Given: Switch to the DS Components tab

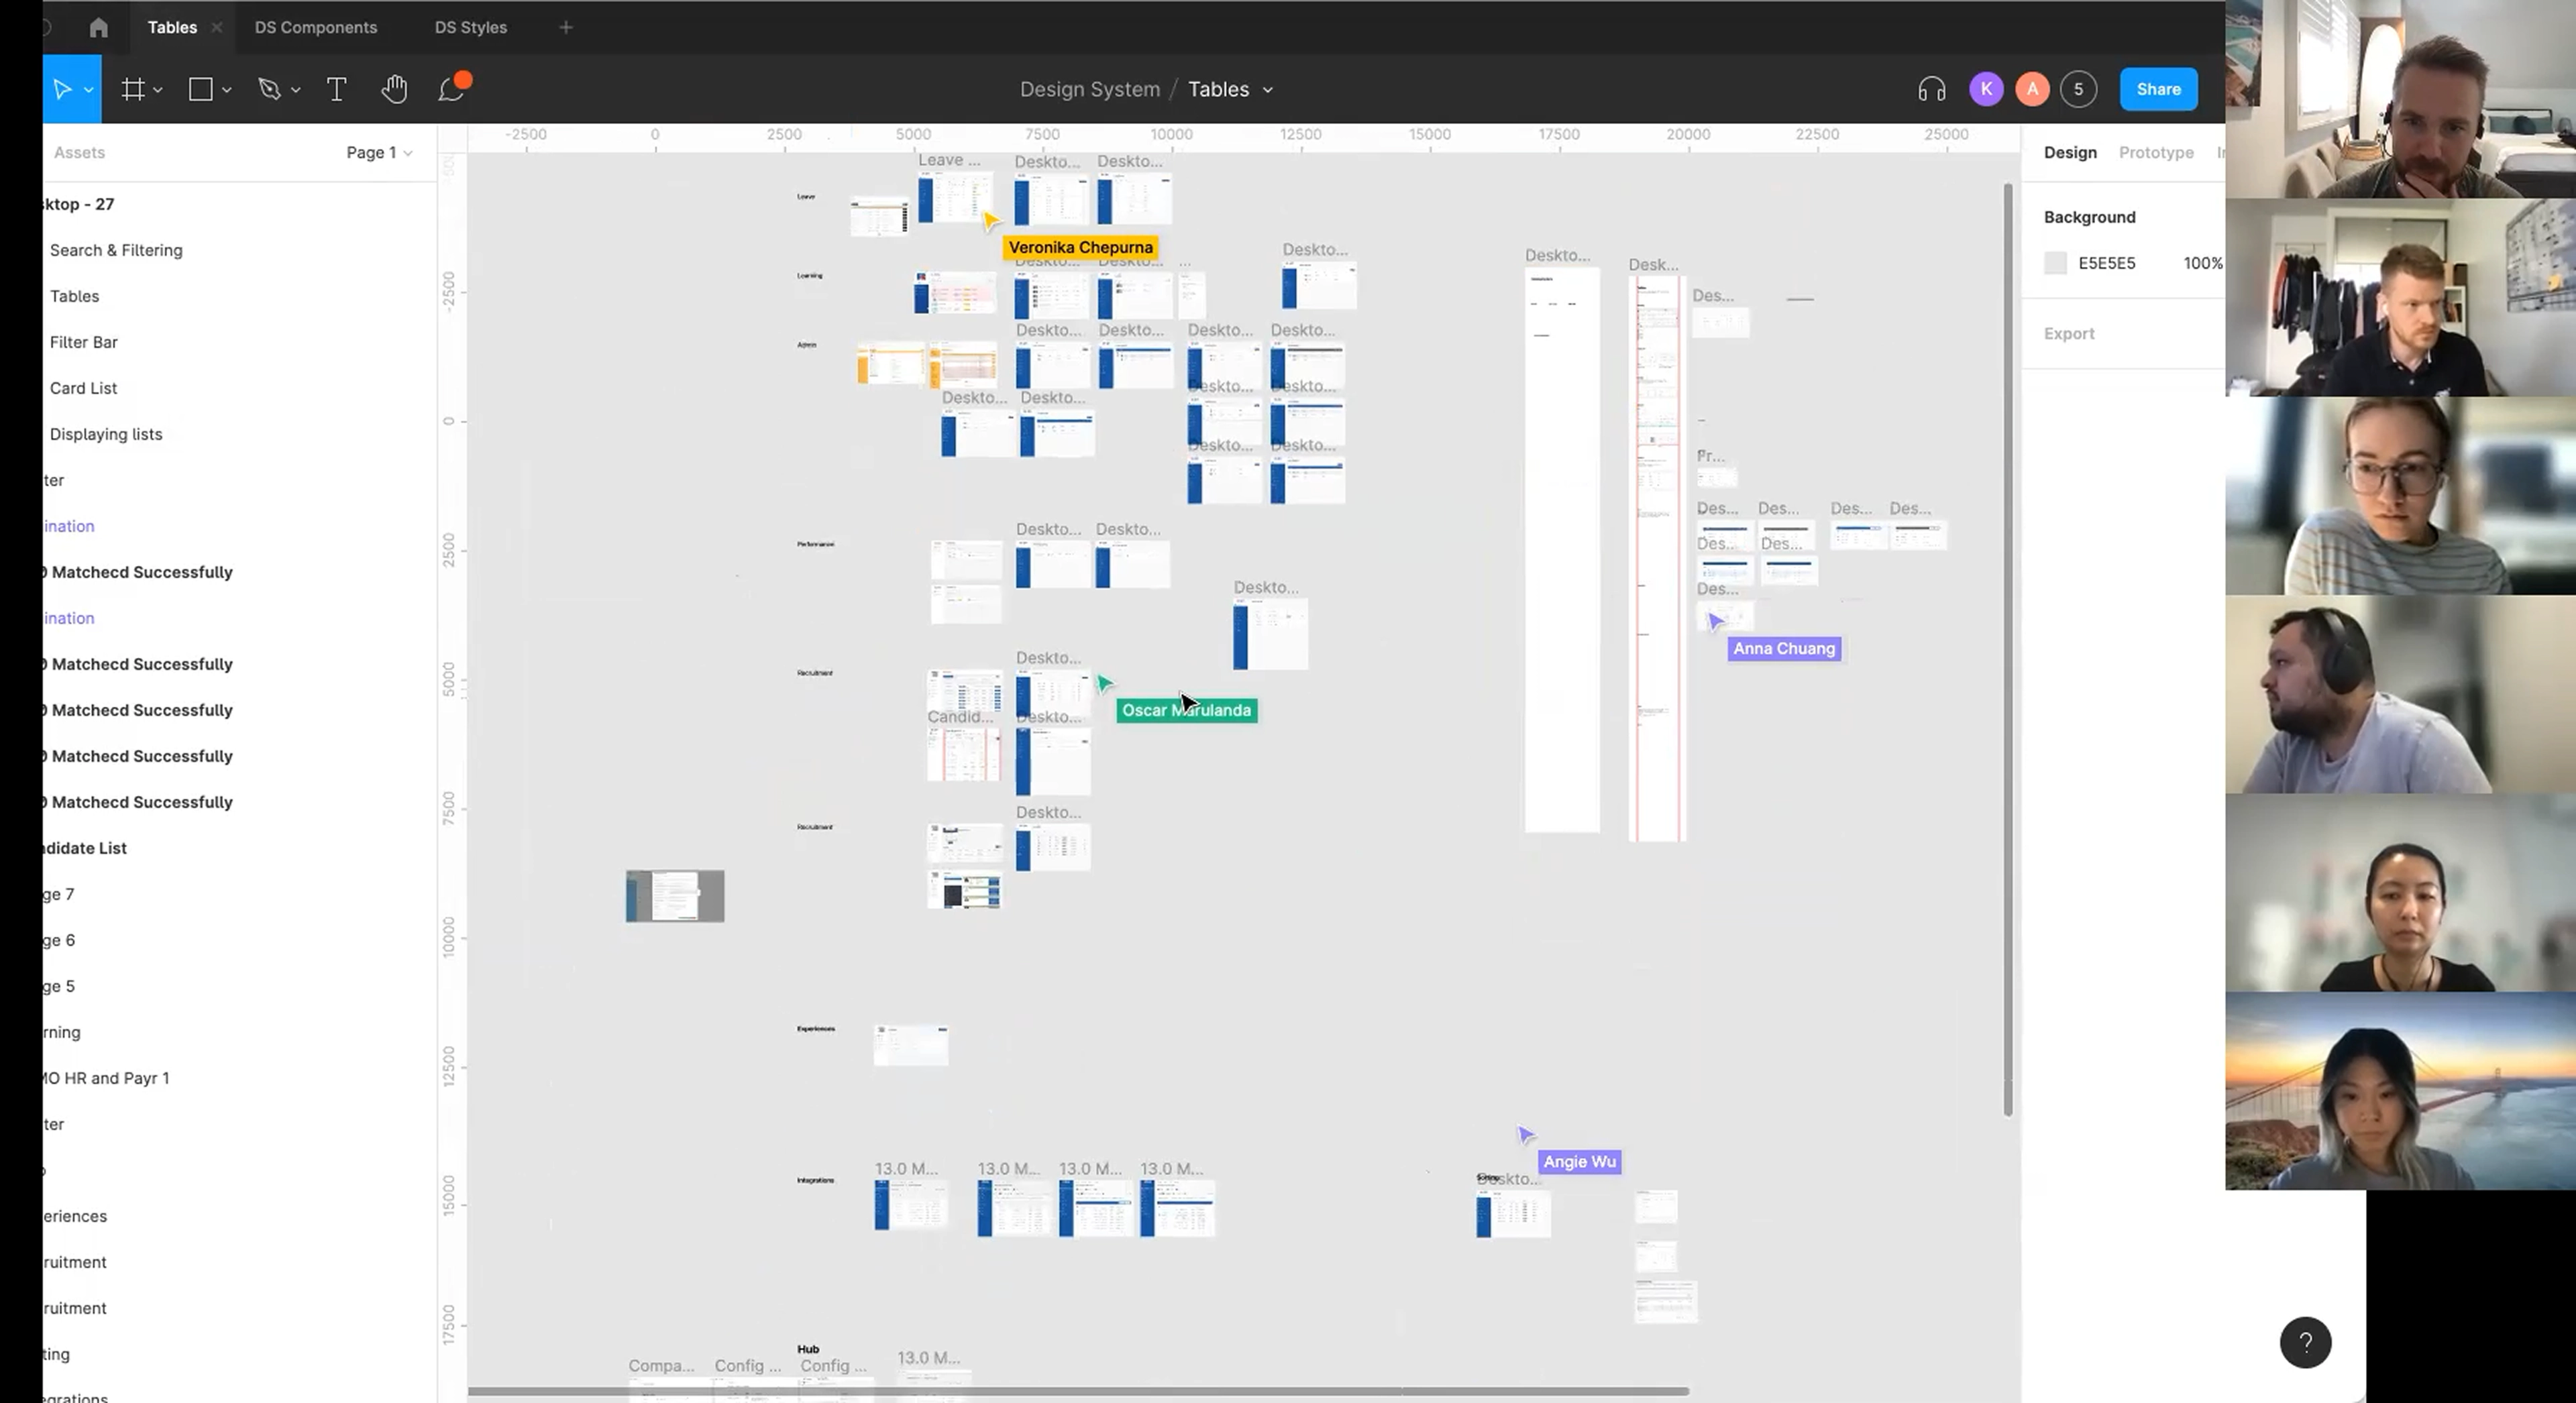Looking at the screenshot, I should 316,27.
